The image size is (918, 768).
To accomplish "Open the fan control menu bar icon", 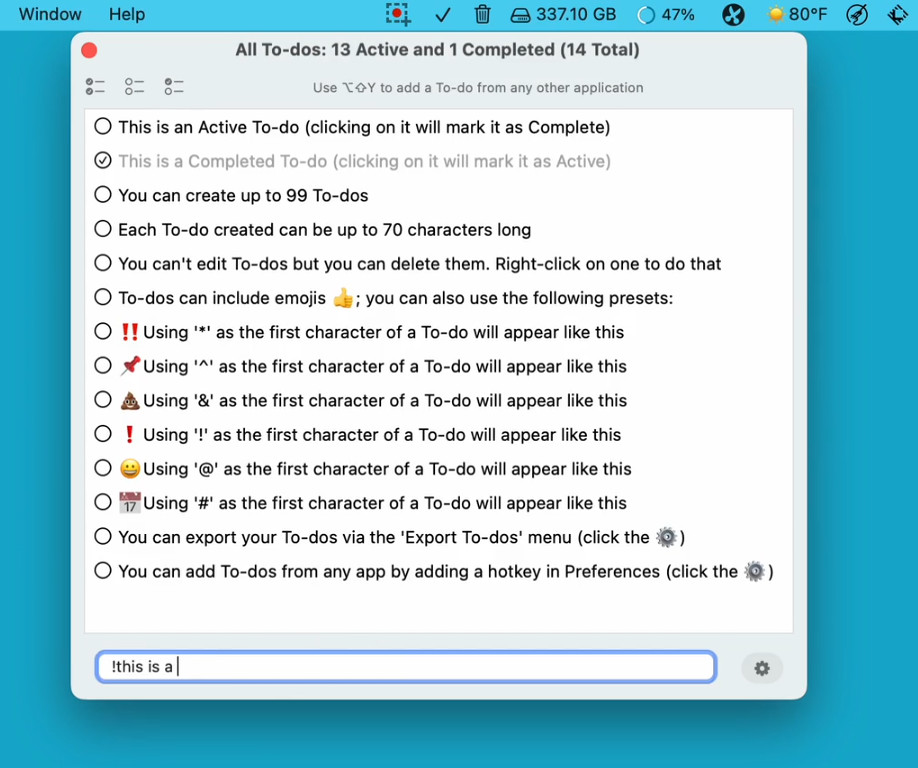I will 733,14.
